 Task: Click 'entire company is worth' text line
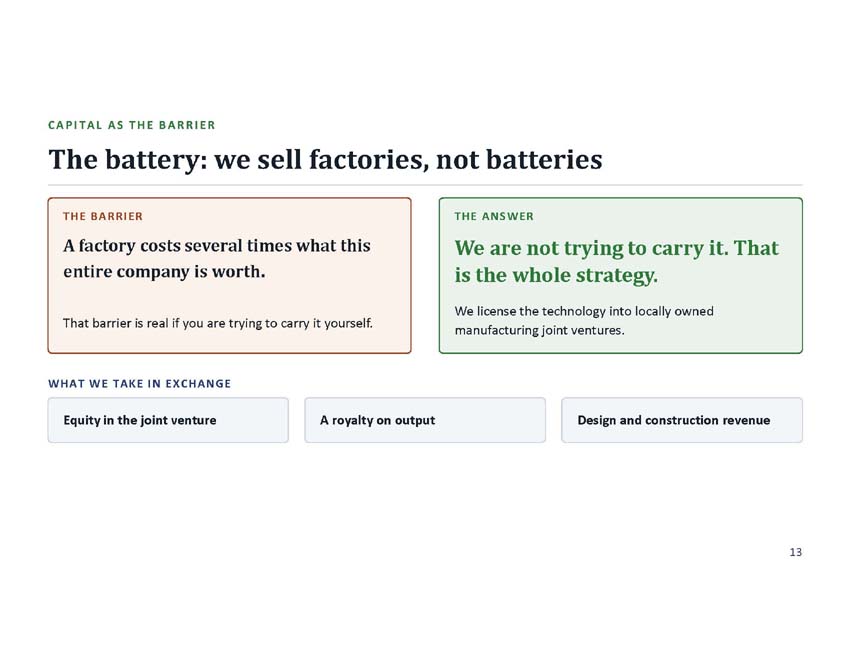click(164, 272)
